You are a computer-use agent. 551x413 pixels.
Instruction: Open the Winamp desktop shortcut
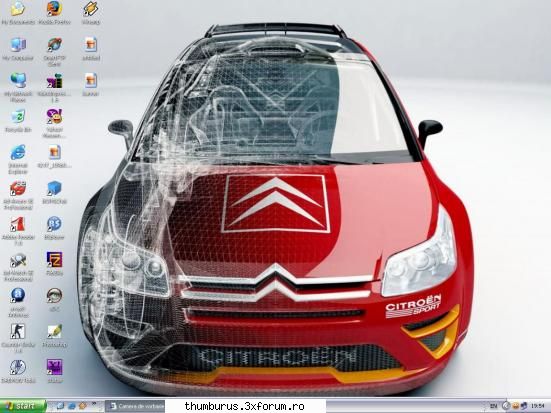pos(91,8)
